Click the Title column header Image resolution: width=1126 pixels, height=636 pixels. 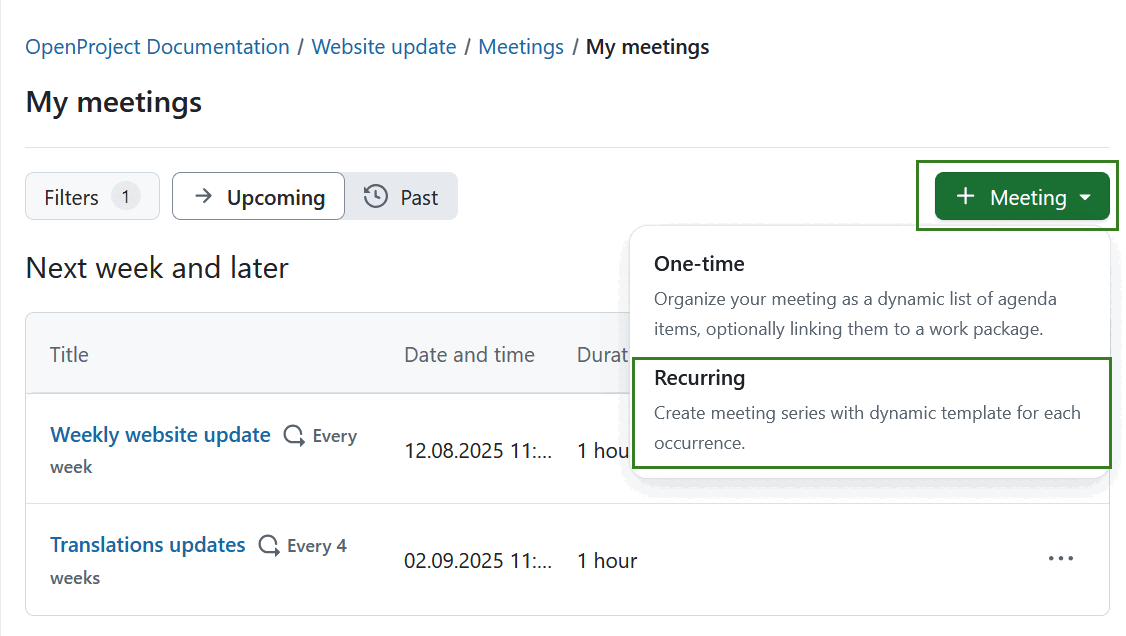pyautogui.click(x=68, y=354)
